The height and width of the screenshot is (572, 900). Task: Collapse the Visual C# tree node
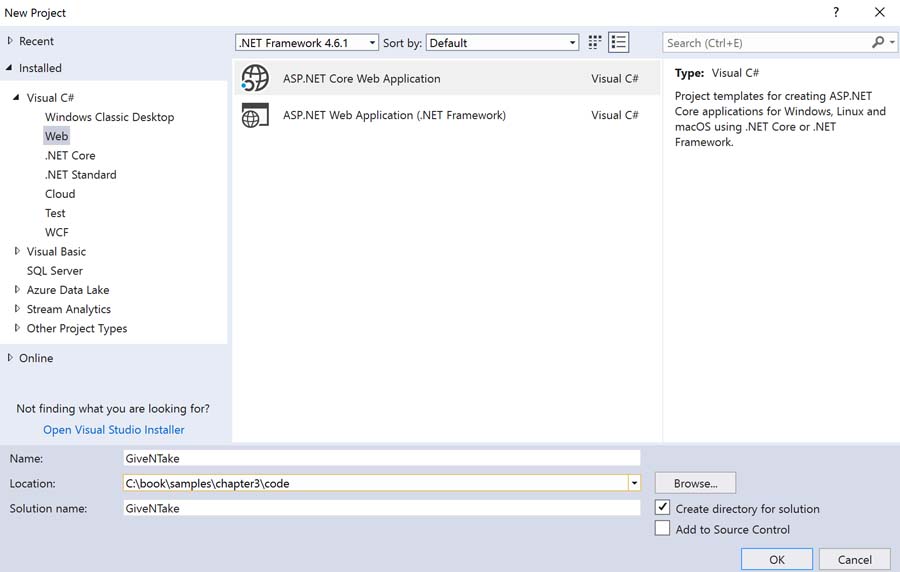(x=17, y=97)
